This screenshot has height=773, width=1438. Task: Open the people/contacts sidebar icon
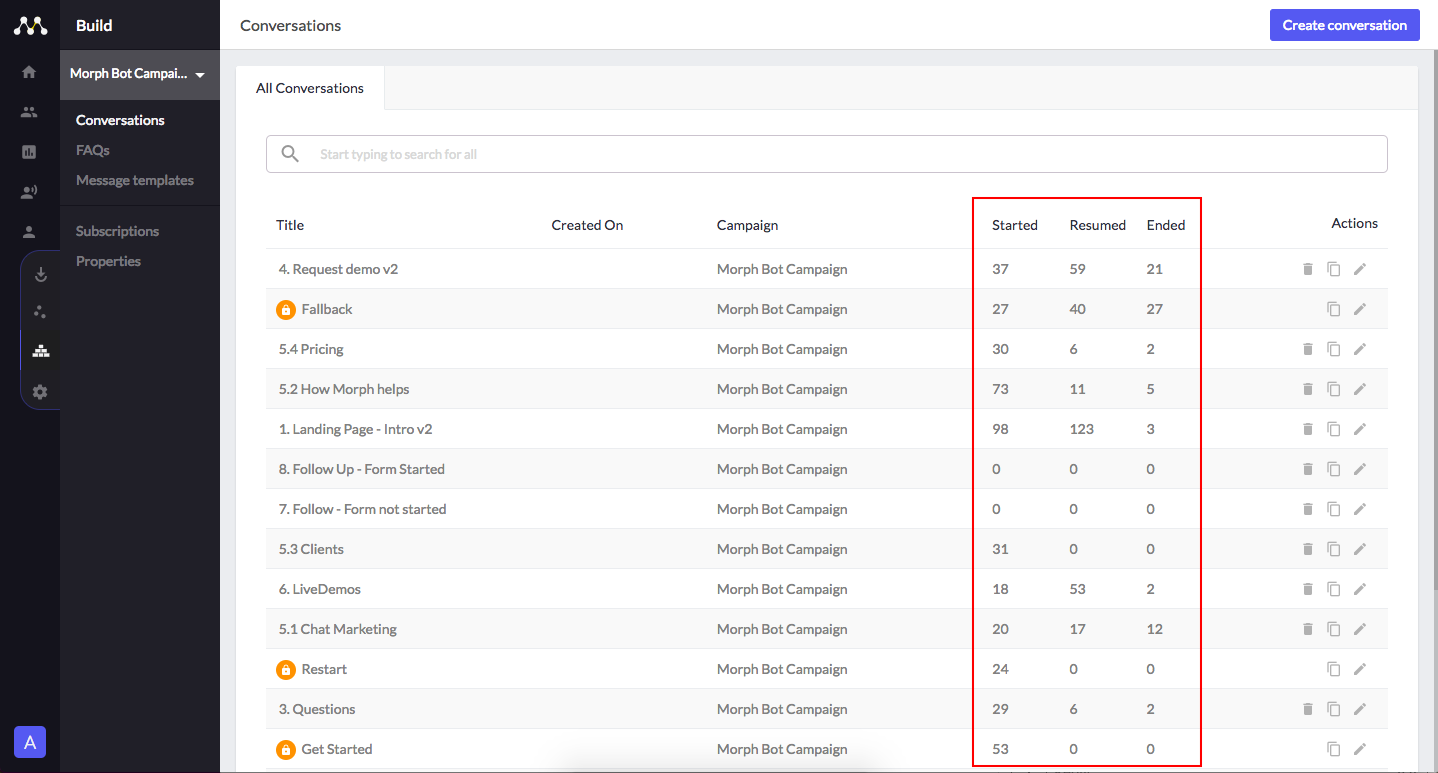click(x=29, y=112)
